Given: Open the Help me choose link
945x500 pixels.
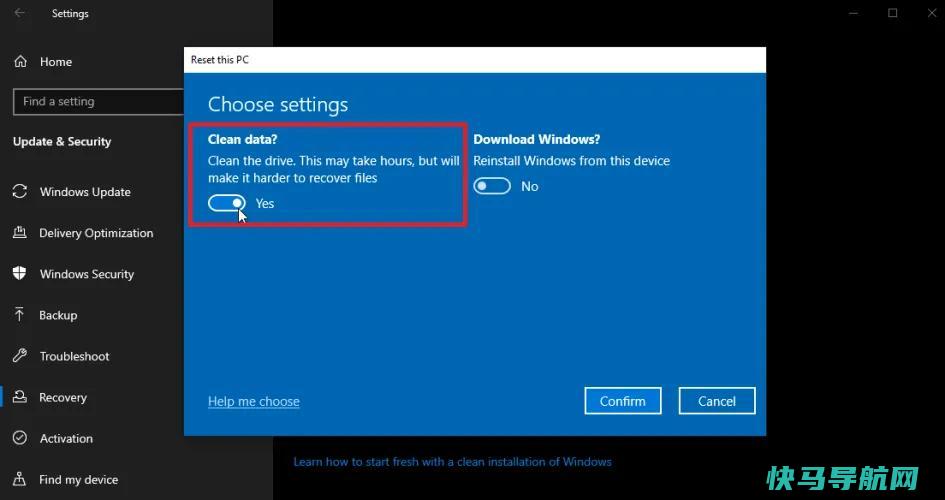Looking at the screenshot, I should tap(254, 401).
